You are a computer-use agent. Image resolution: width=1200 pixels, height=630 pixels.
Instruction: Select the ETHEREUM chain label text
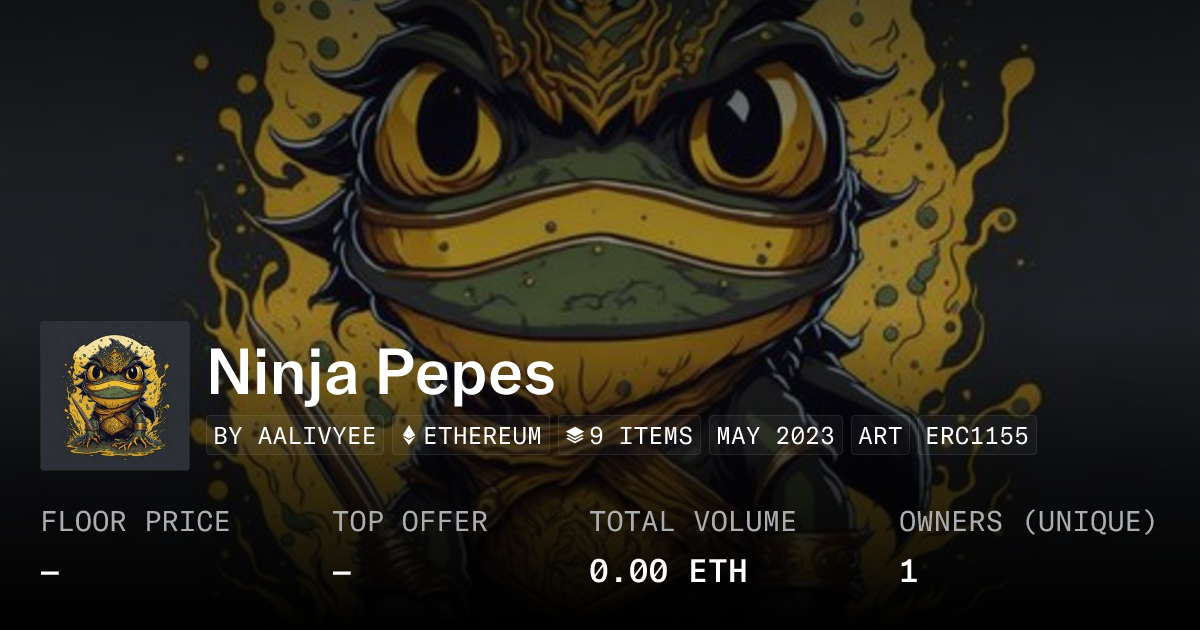point(482,436)
